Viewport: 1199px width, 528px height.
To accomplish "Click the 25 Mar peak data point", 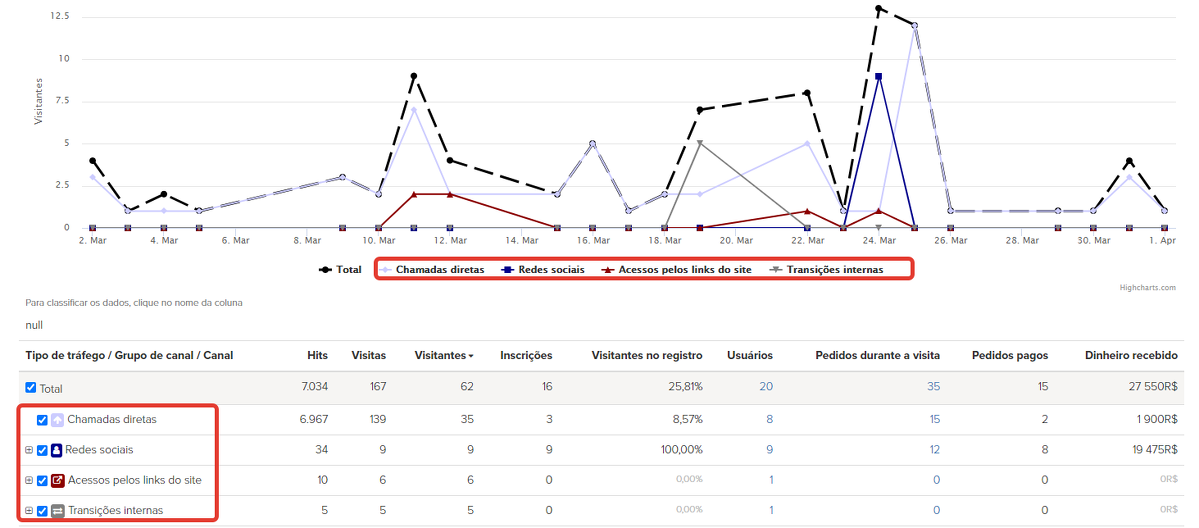I will coord(914,25).
